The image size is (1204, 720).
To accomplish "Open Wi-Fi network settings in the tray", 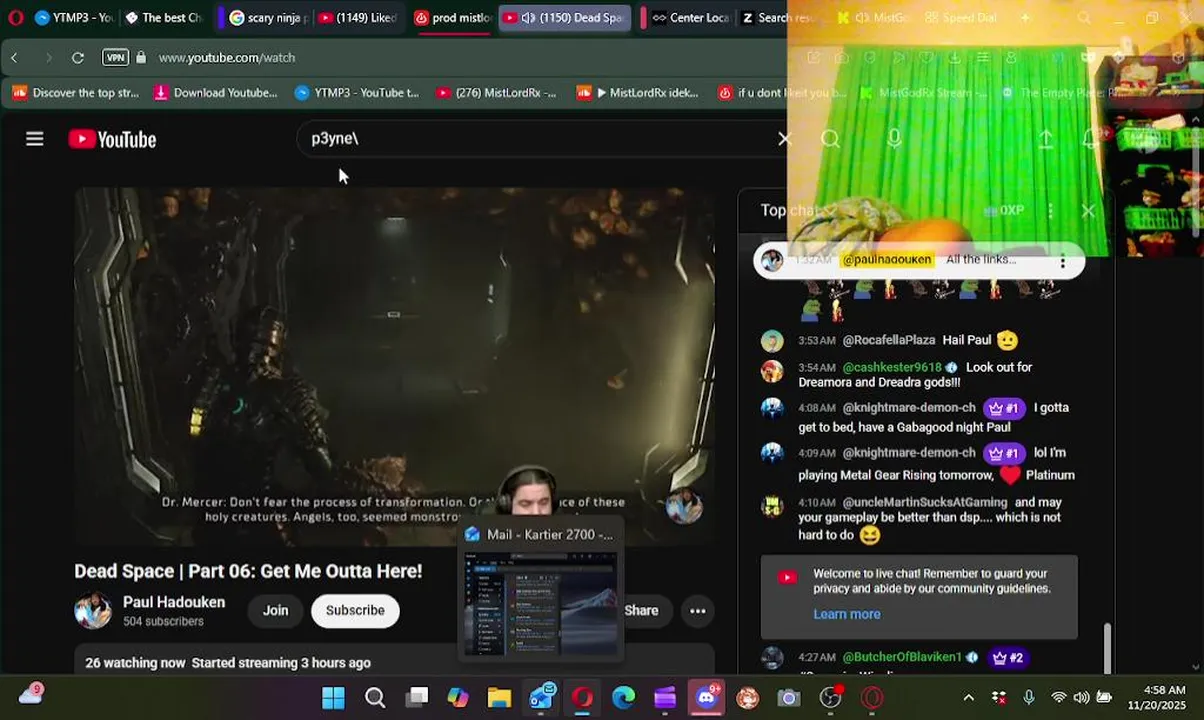I will coord(1058,697).
